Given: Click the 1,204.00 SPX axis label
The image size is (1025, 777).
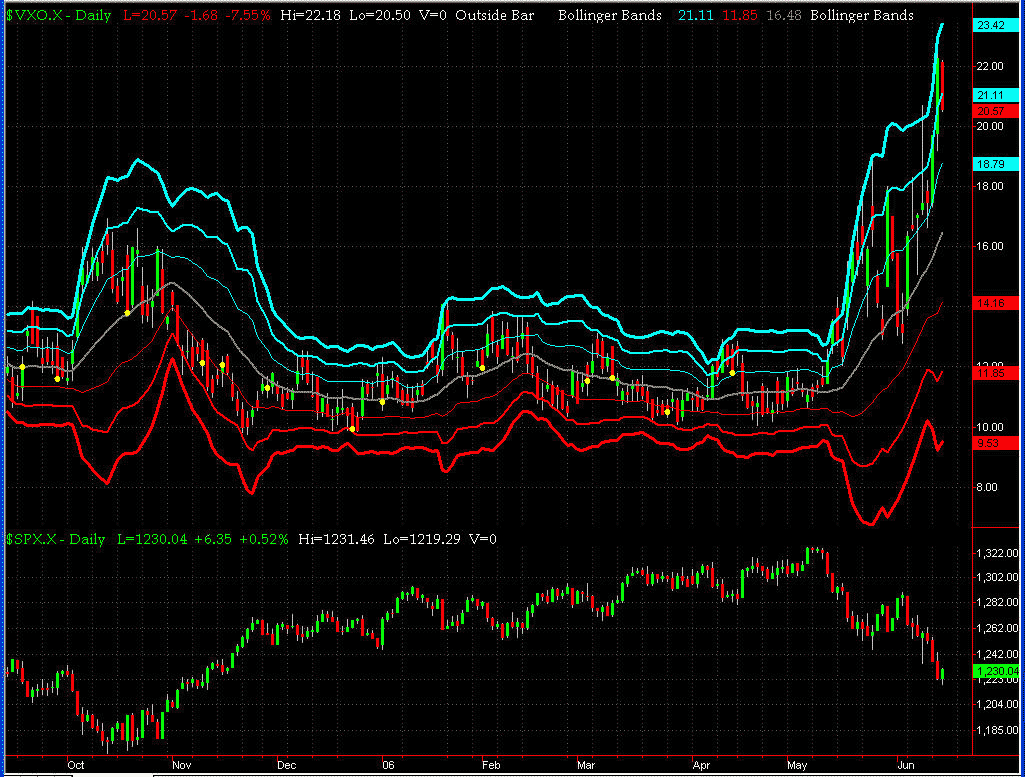Looking at the screenshot, I should (997, 704).
